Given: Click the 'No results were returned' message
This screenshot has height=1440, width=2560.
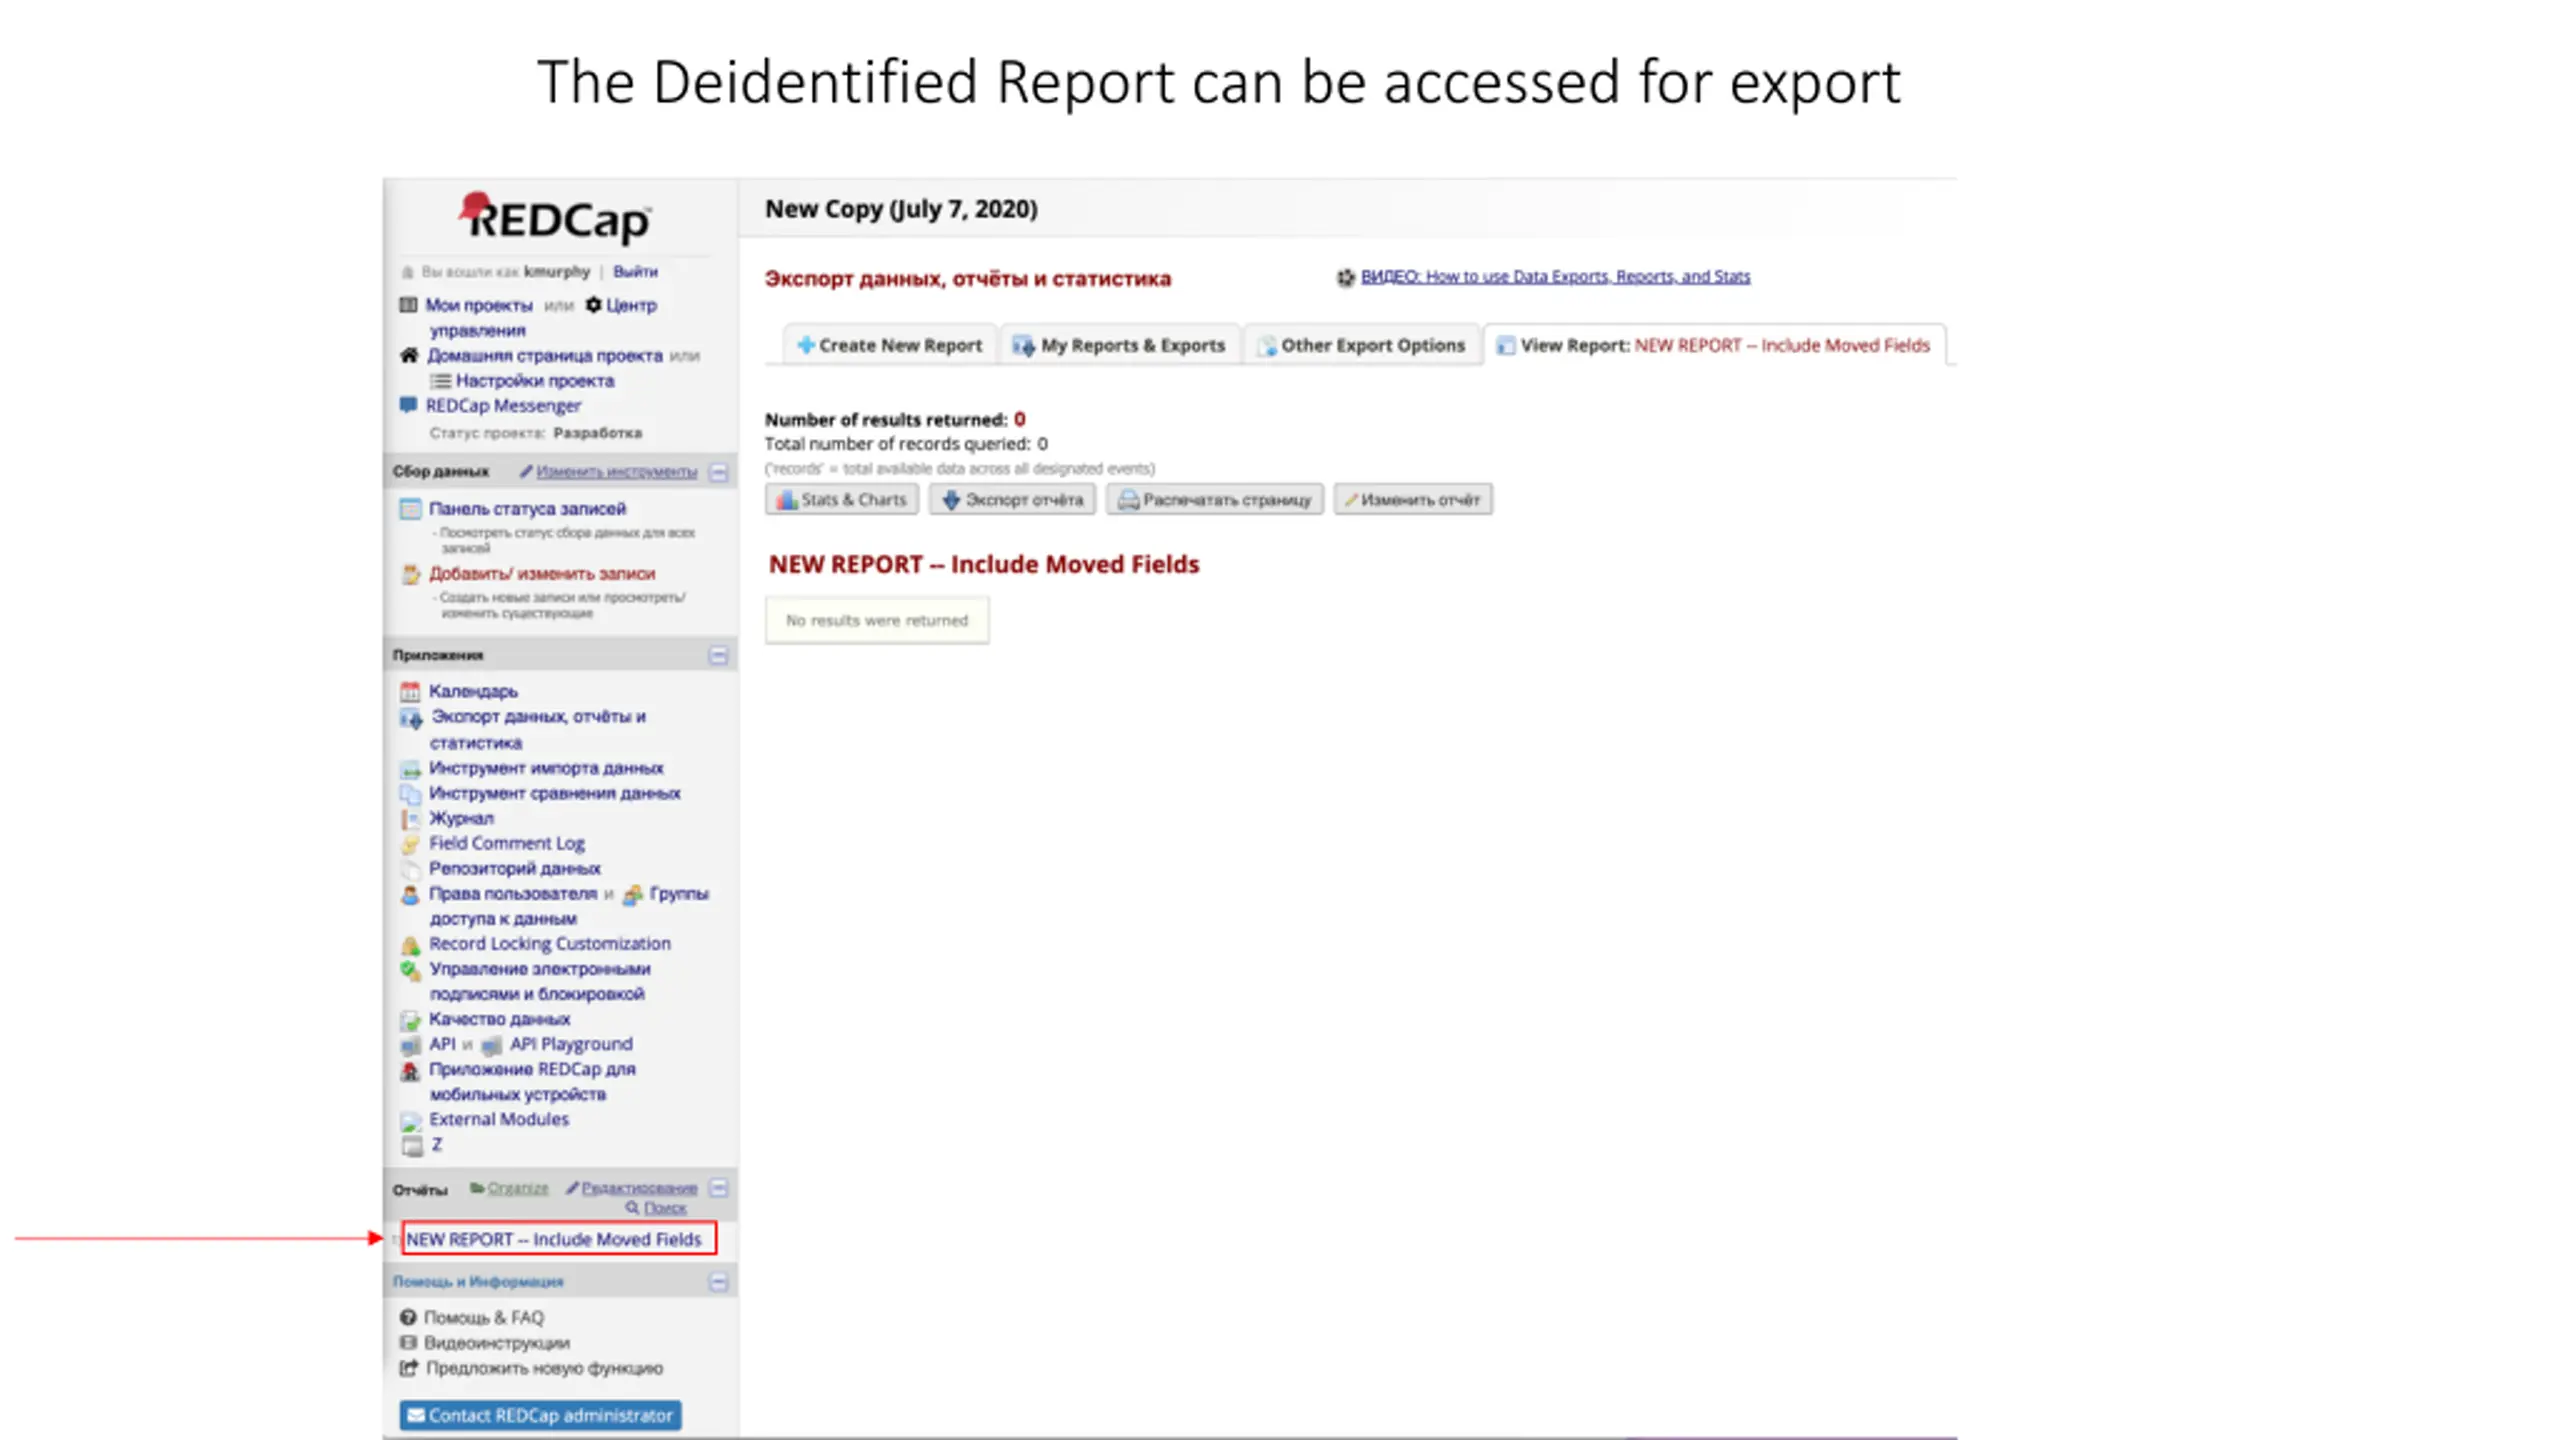Looking at the screenshot, I should click(876, 620).
